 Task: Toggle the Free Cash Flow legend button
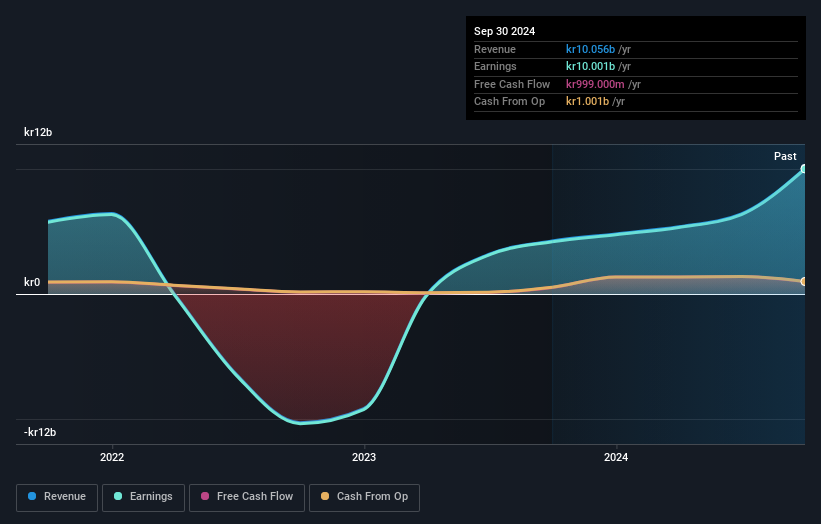click(247, 497)
